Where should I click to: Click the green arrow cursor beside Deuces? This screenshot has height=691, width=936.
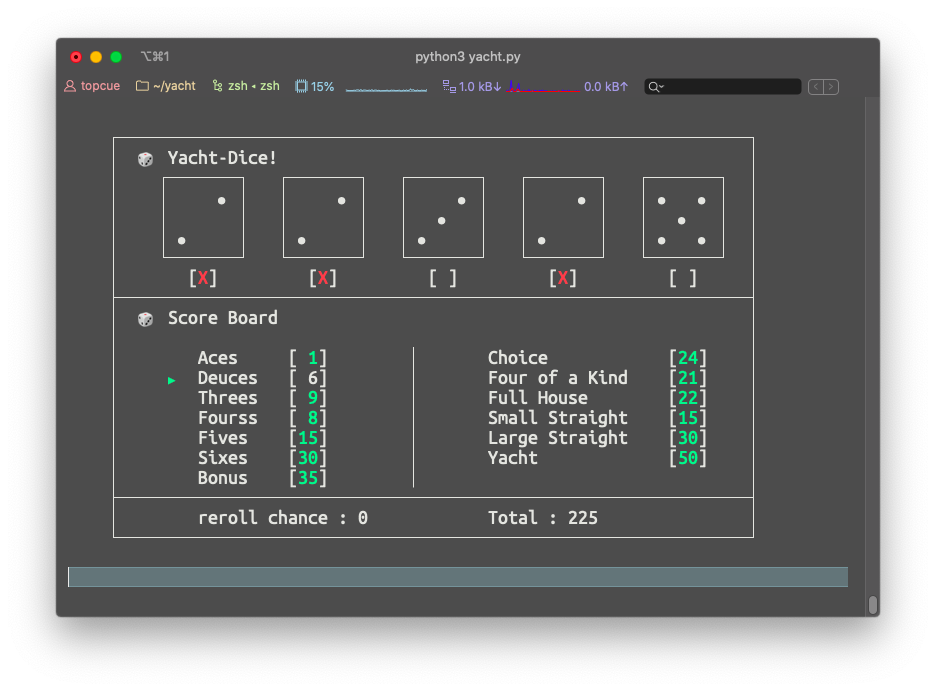pos(171,380)
